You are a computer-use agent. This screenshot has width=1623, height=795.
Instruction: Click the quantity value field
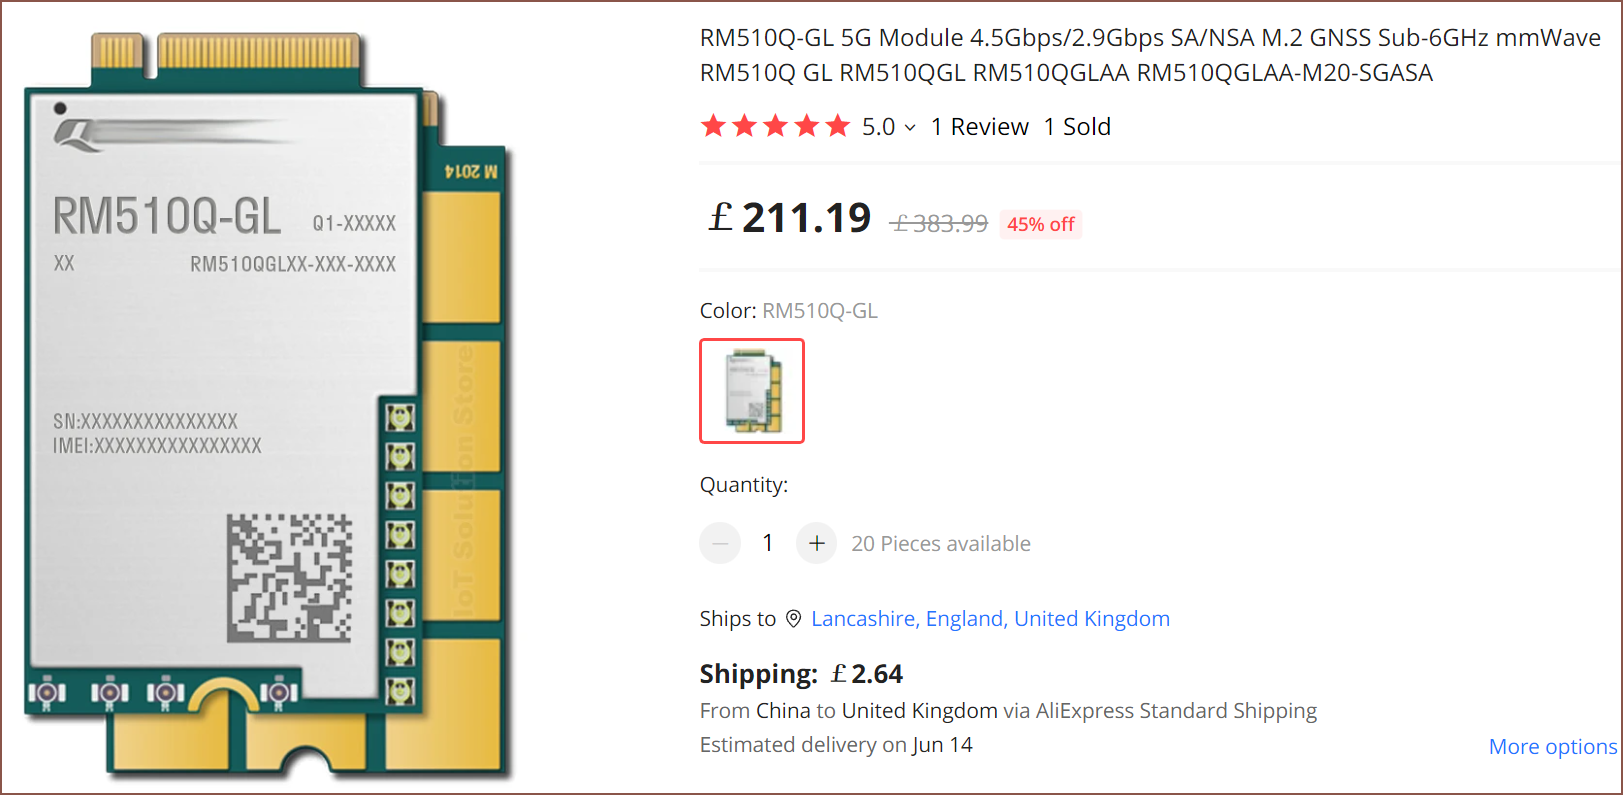768,543
